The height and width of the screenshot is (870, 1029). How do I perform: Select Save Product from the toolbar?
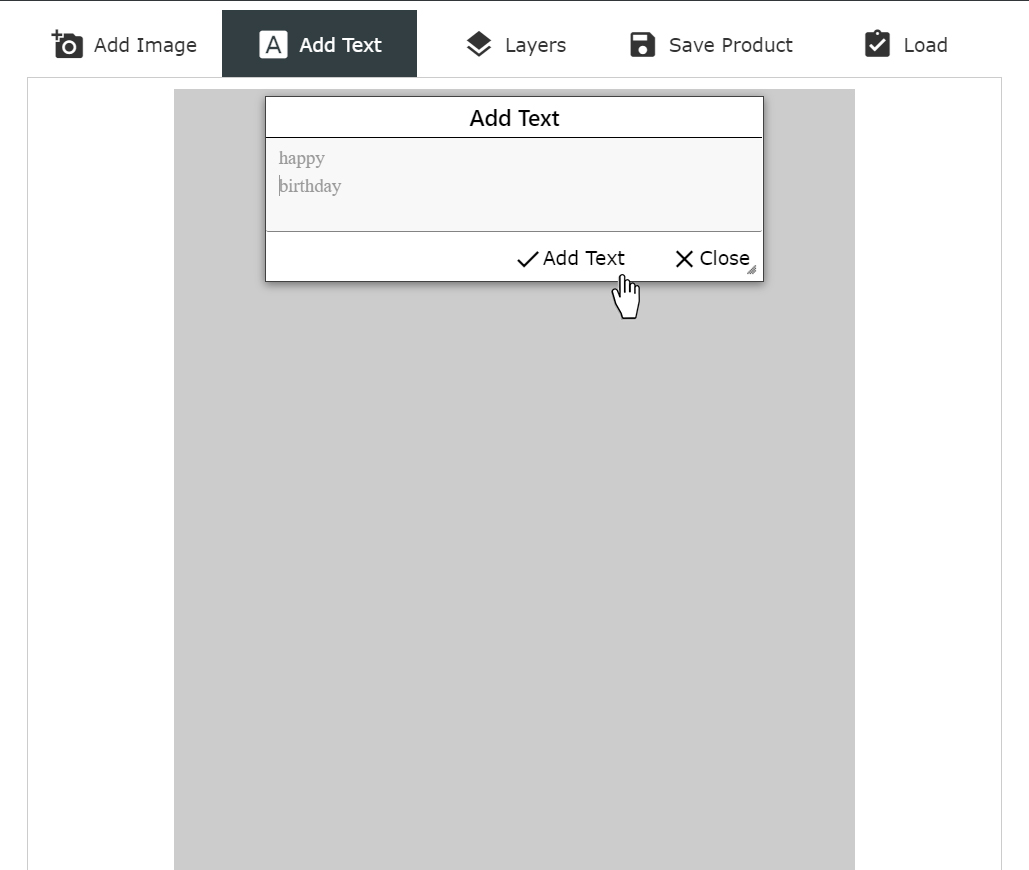pyautogui.click(x=710, y=44)
